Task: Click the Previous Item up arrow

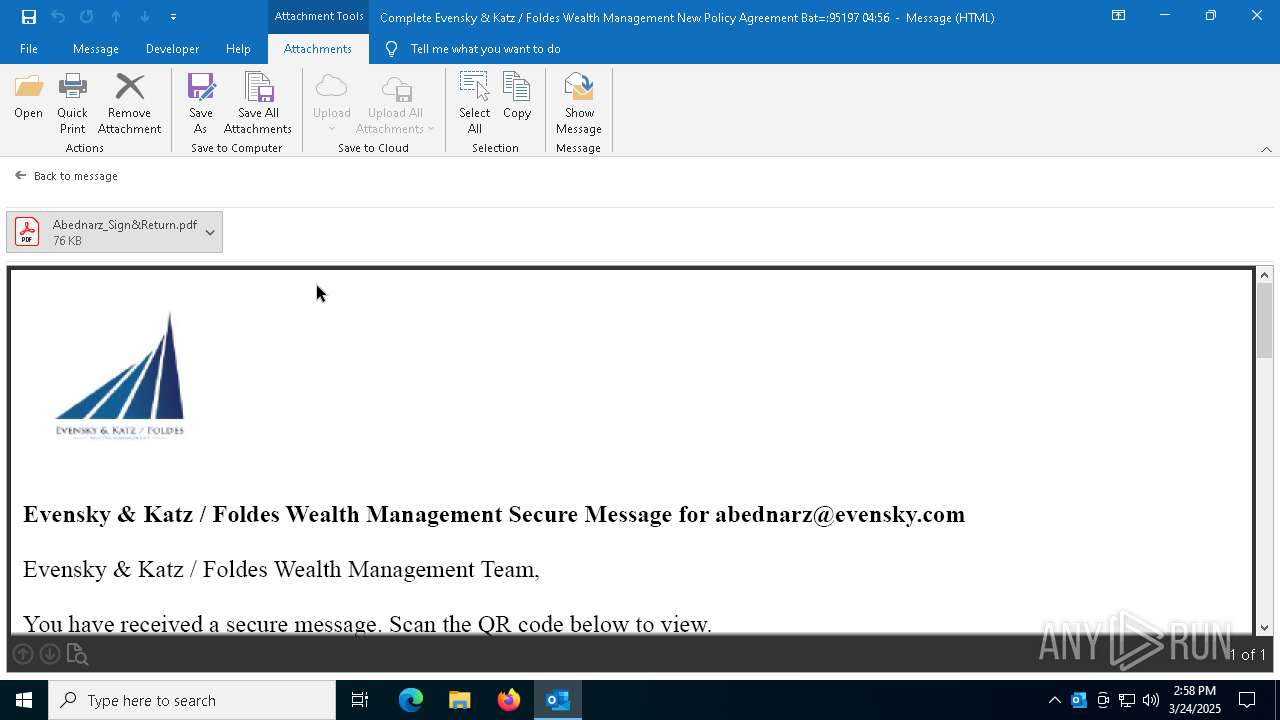Action: pos(116,17)
